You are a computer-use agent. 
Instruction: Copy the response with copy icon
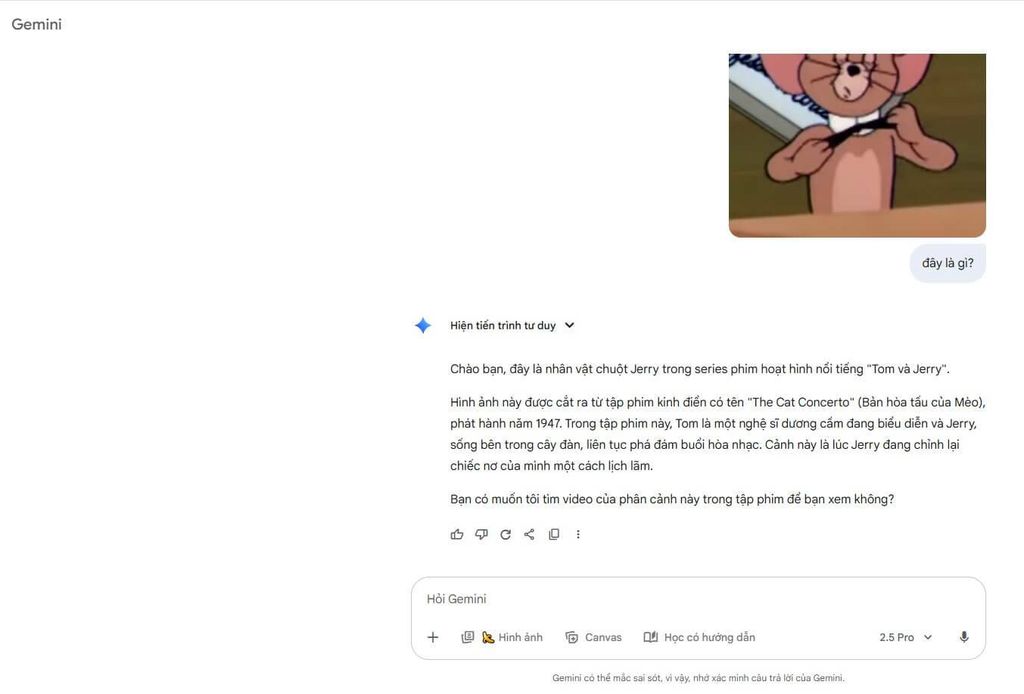tap(554, 535)
